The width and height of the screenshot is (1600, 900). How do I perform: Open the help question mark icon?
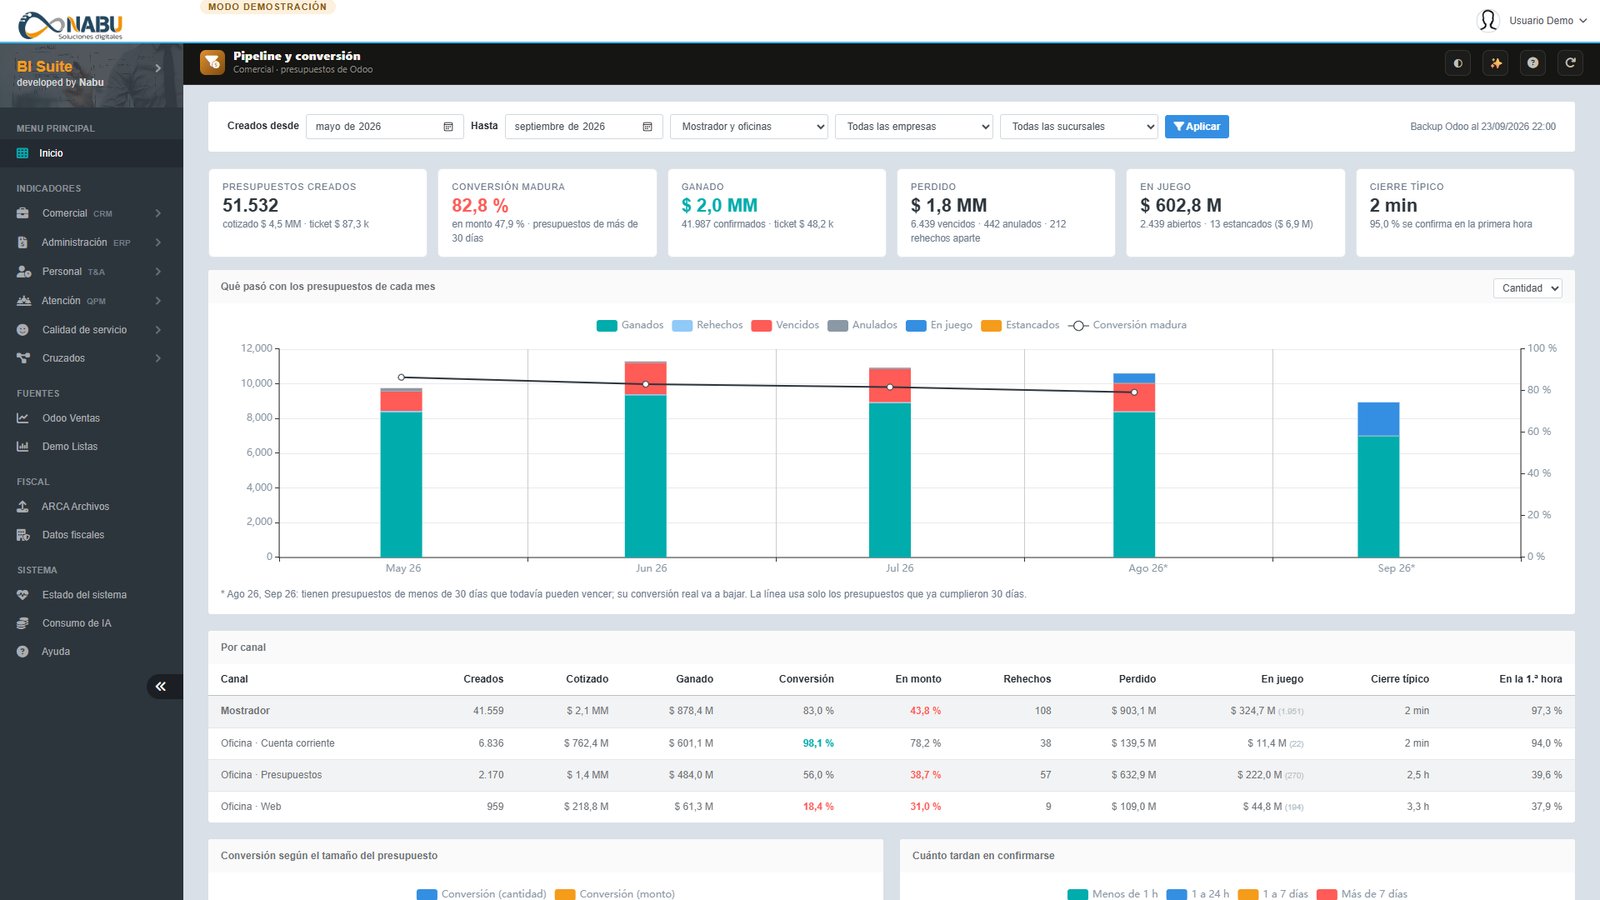click(x=1533, y=63)
